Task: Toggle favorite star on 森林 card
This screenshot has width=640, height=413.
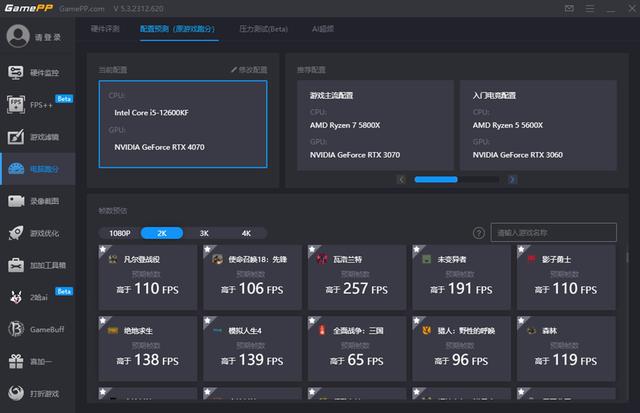Action: (521, 320)
